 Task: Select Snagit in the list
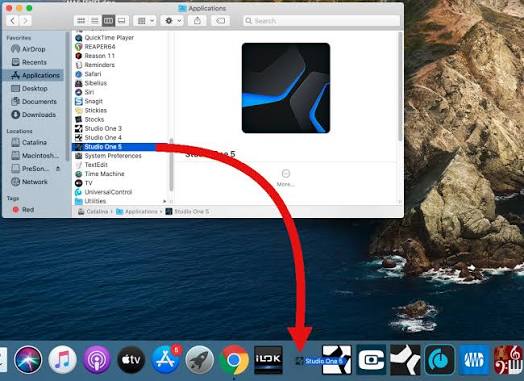coord(120,101)
